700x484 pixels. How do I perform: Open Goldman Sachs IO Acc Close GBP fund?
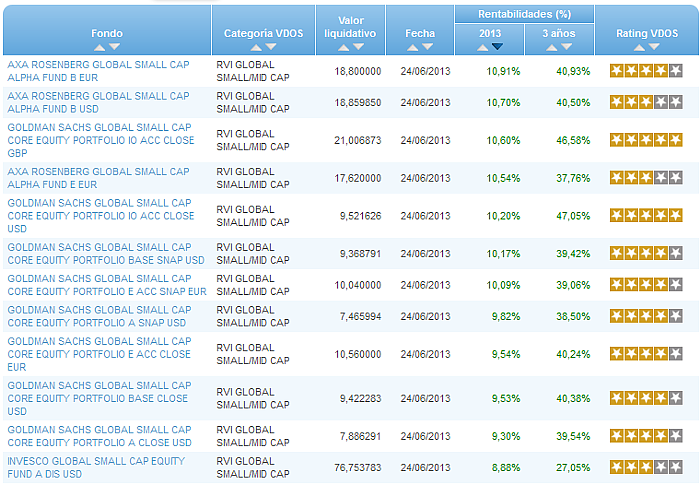point(101,140)
